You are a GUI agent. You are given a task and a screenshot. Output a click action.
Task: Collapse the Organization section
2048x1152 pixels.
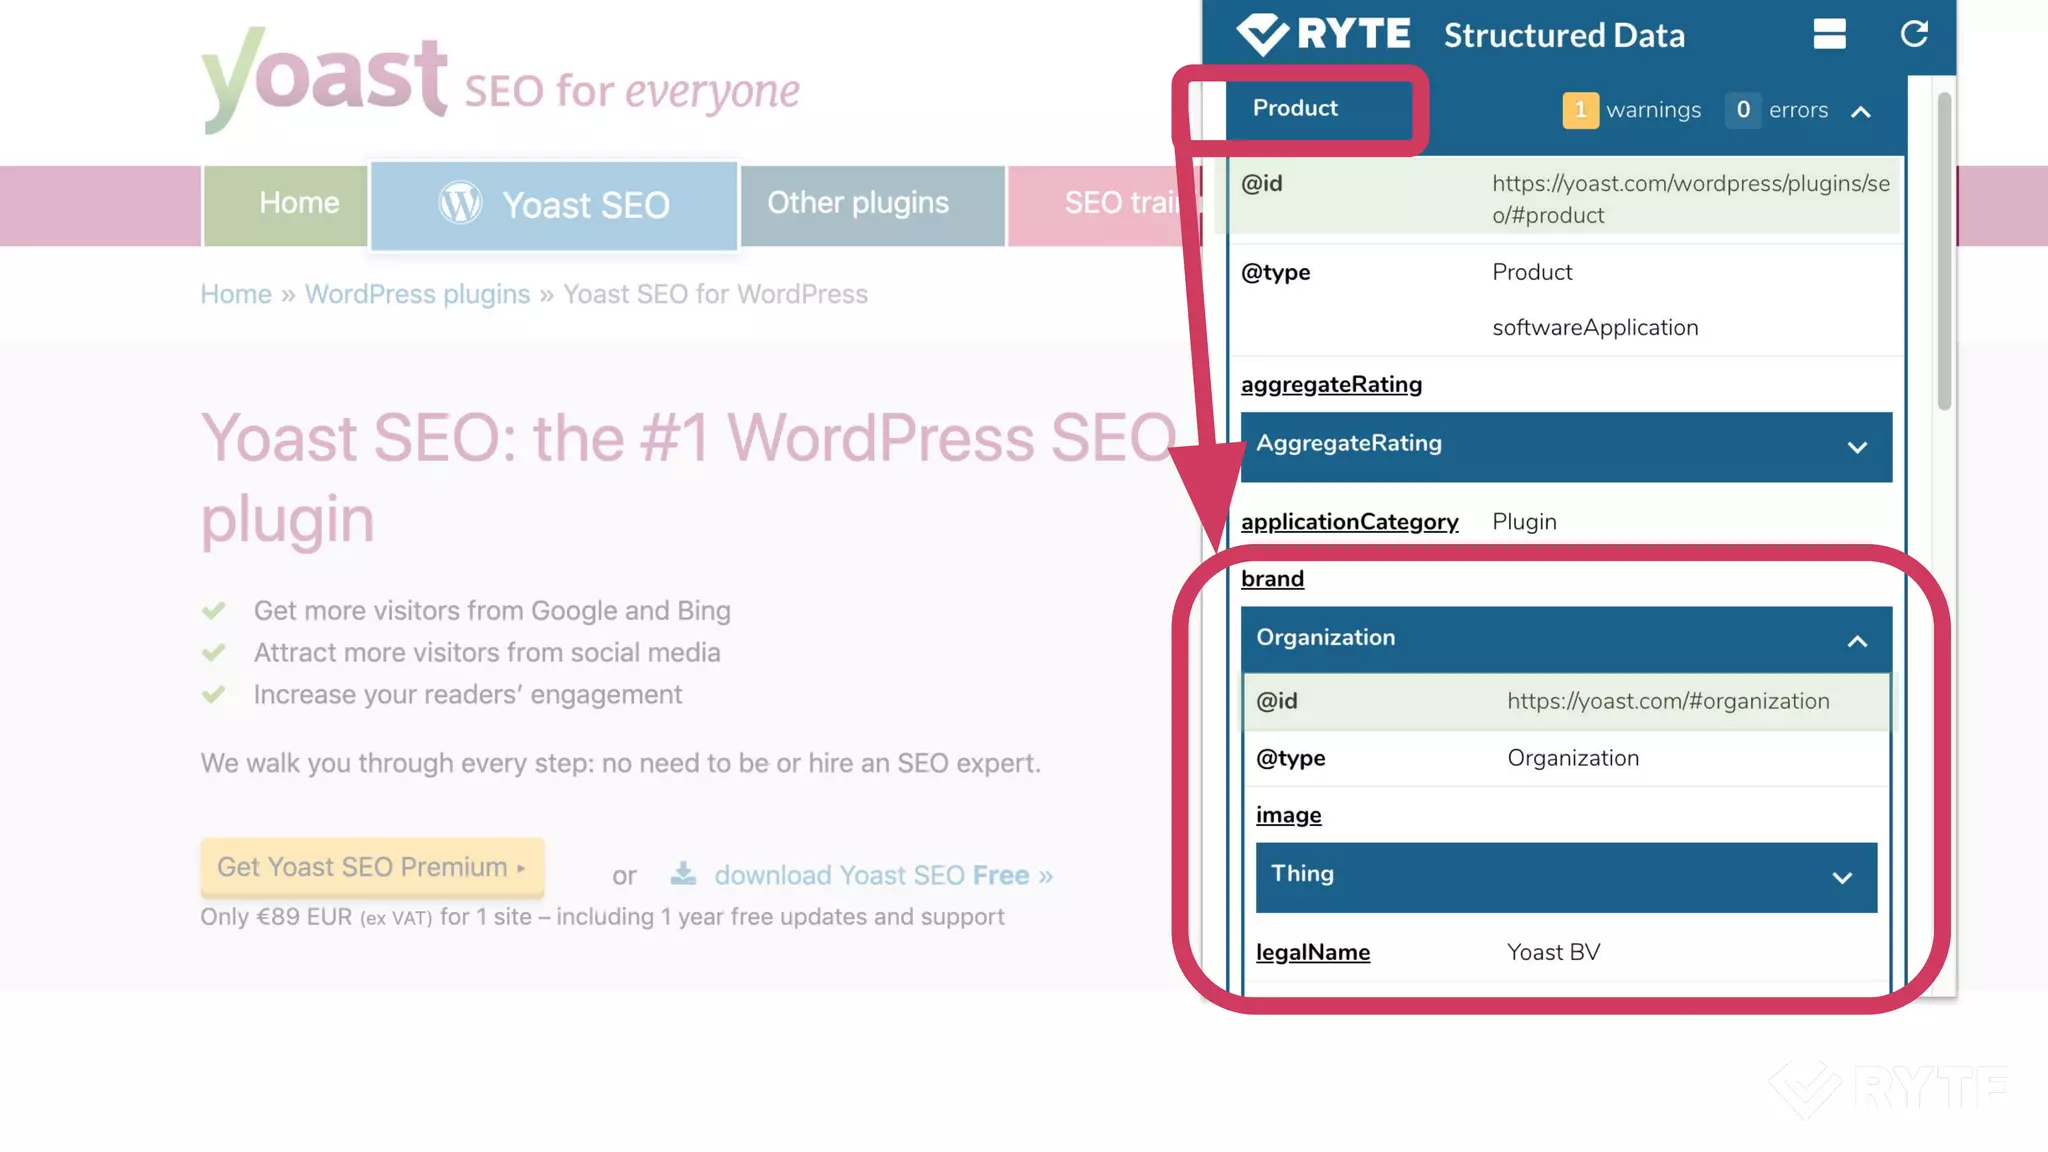coord(1856,641)
